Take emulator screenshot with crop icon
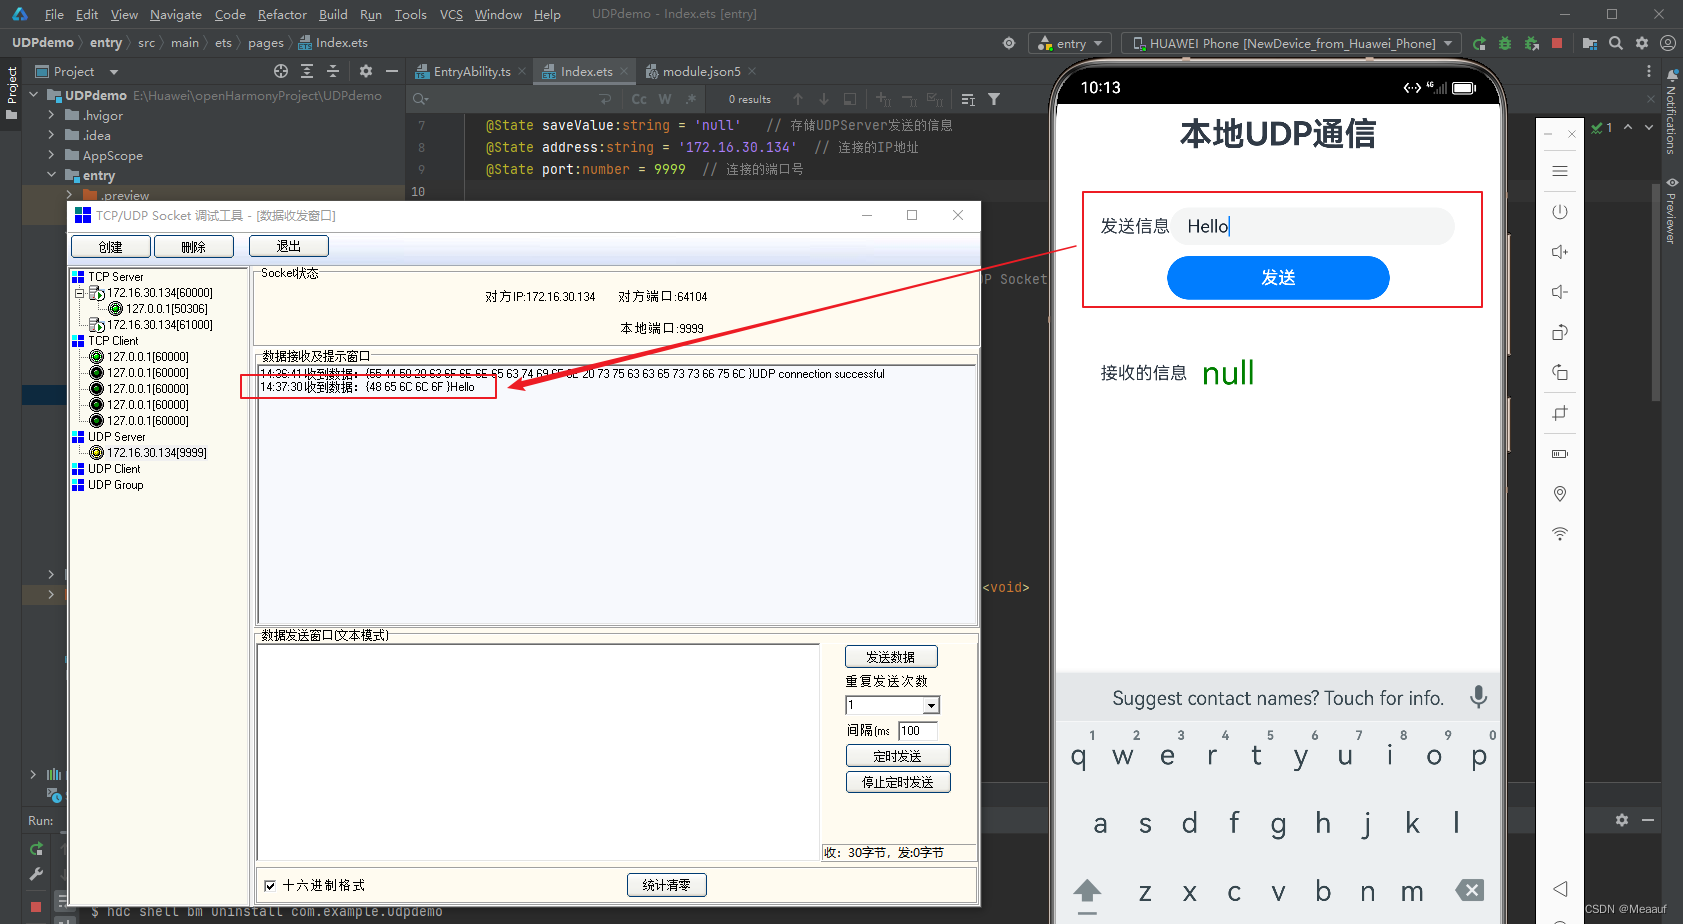 pos(1559,413)
